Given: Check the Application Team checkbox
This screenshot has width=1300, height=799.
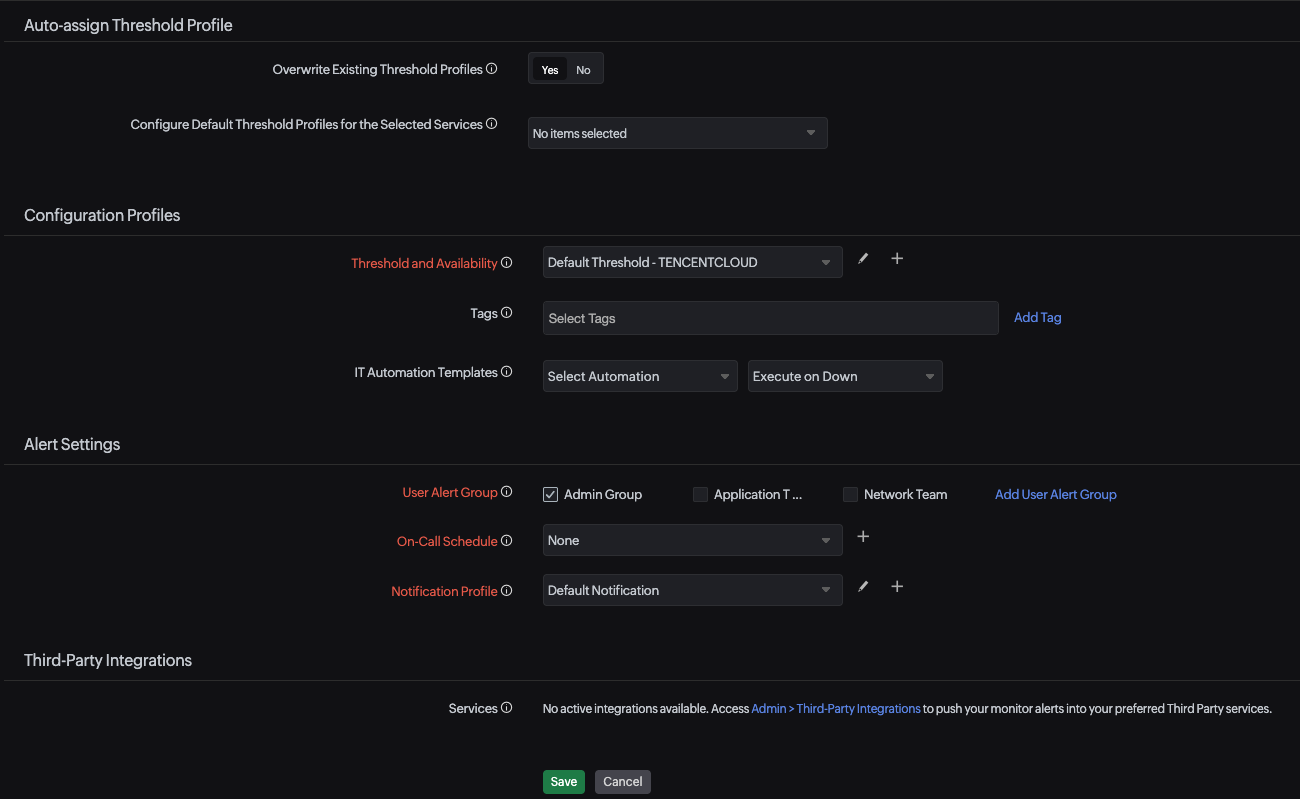Looking at the screenshot, I should click(700, 494).
